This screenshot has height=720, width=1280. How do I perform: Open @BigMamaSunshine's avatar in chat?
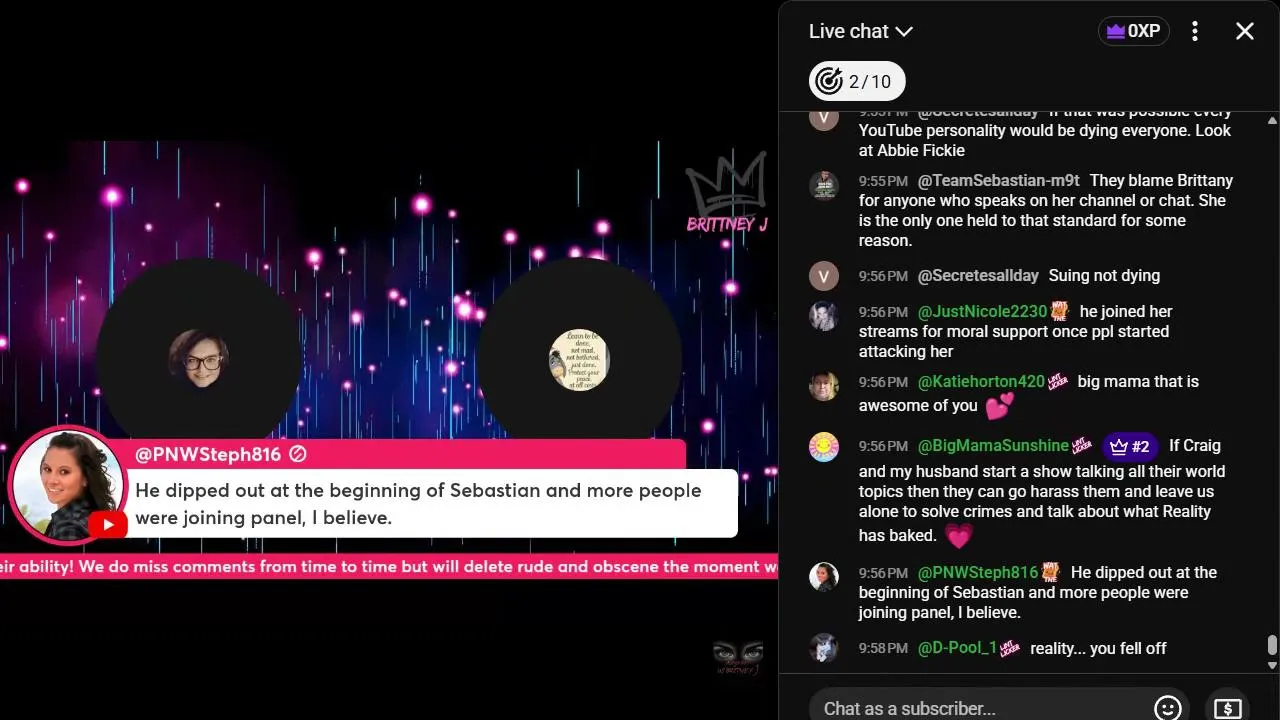(824, 446)
